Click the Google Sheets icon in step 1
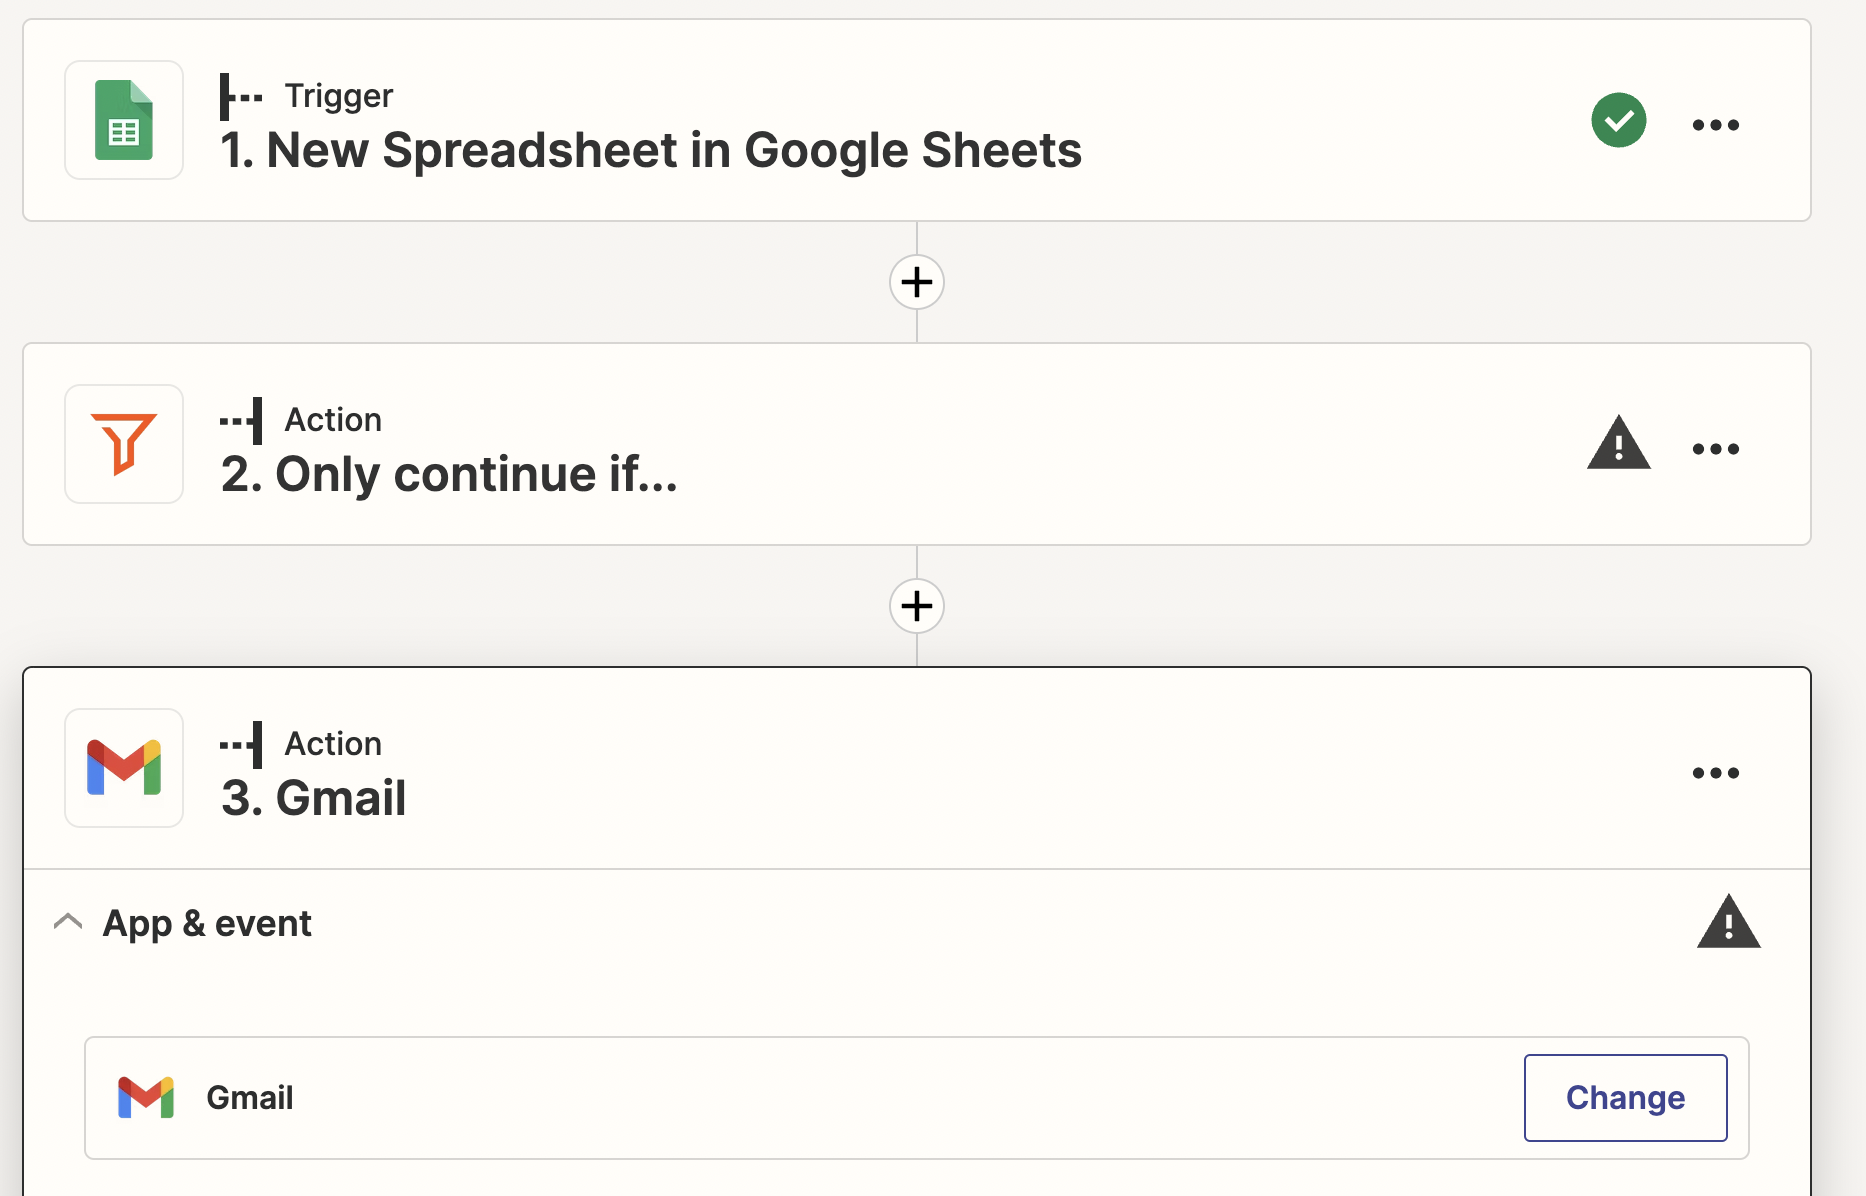Image resolution: width=1866 pixels, height=1196 pixels. coord(124,120)
